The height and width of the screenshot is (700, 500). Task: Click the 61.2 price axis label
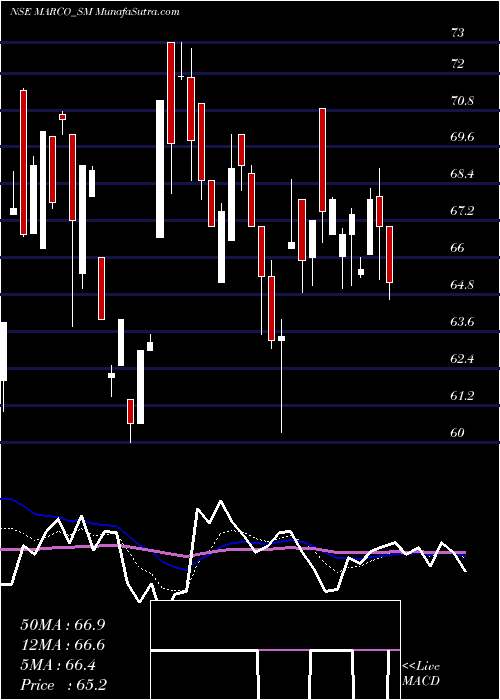462,396
